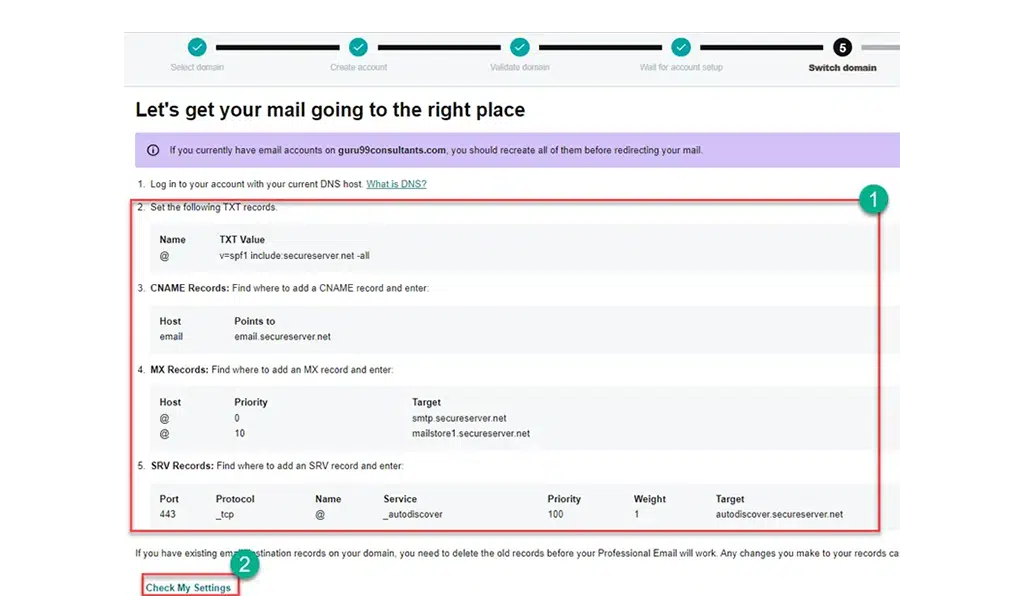Click the Create account checkmark icon

[x=358, y=47]
